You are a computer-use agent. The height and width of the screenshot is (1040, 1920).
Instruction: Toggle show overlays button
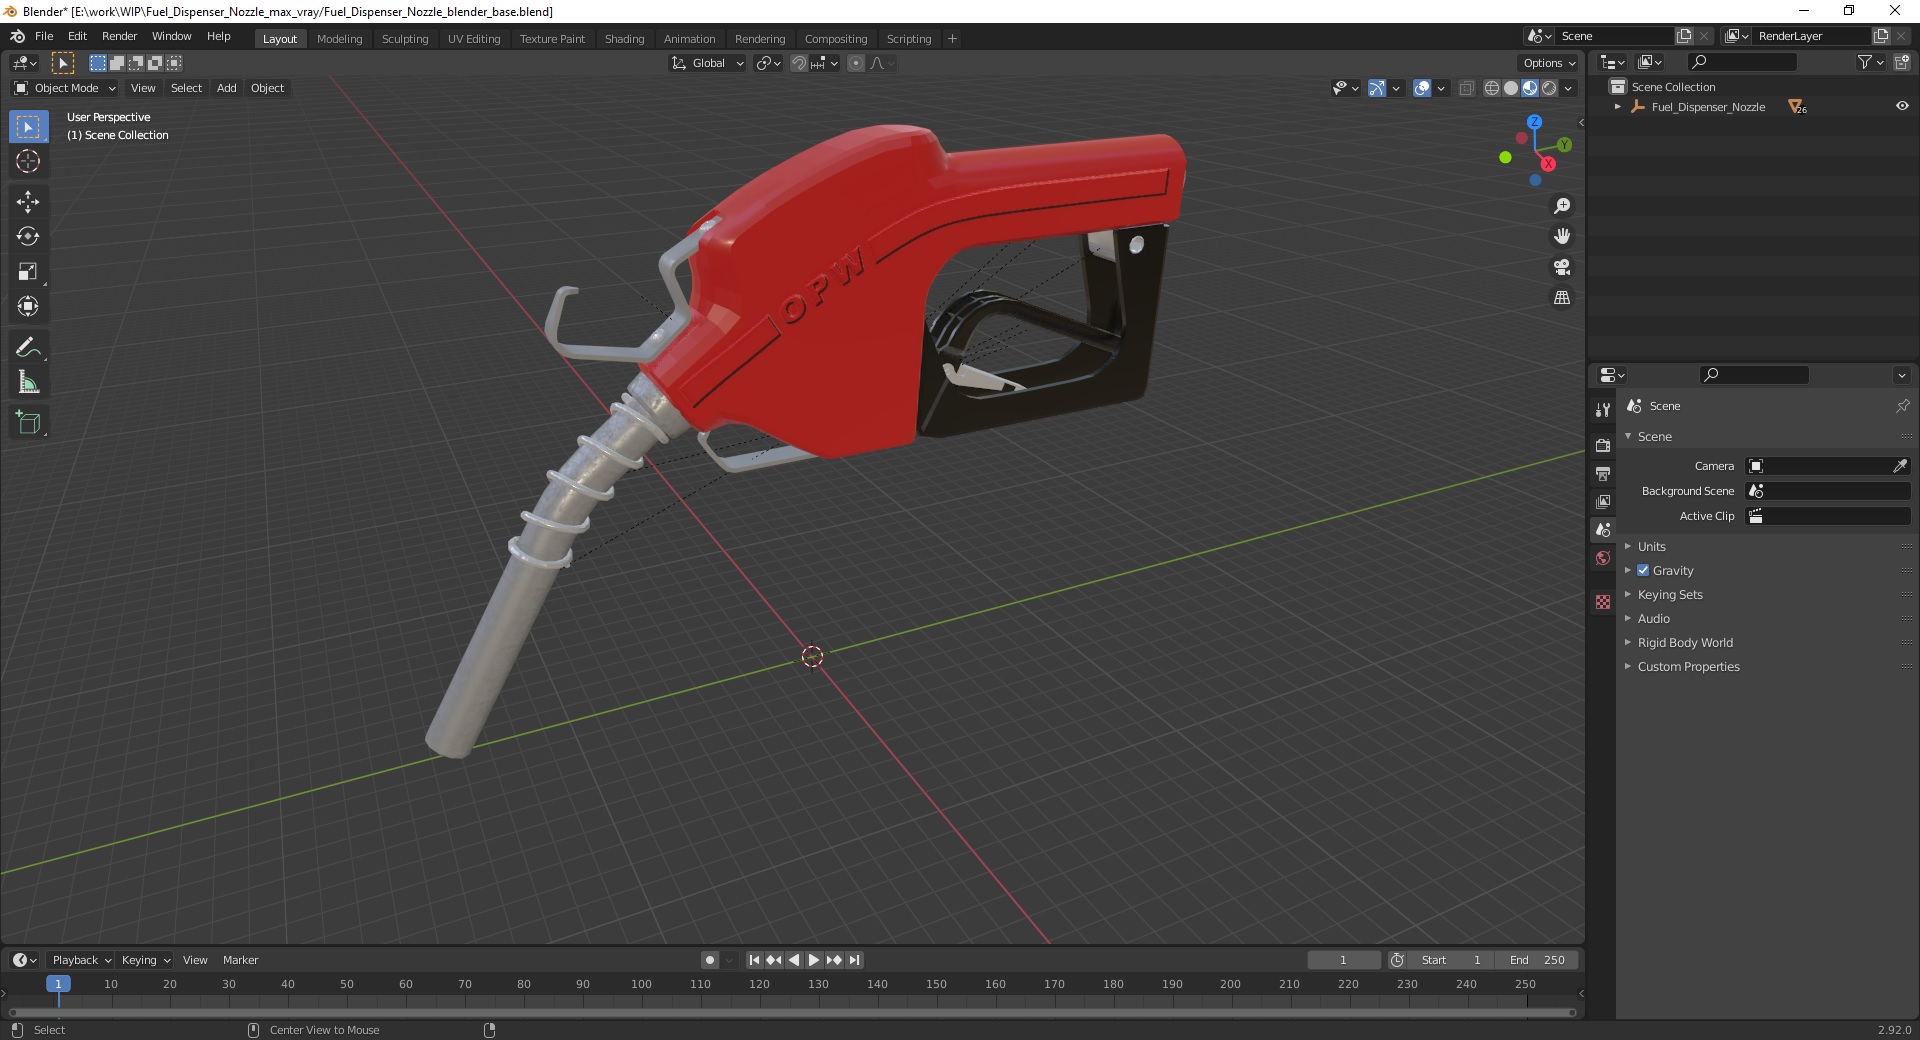coord(1422,88)
